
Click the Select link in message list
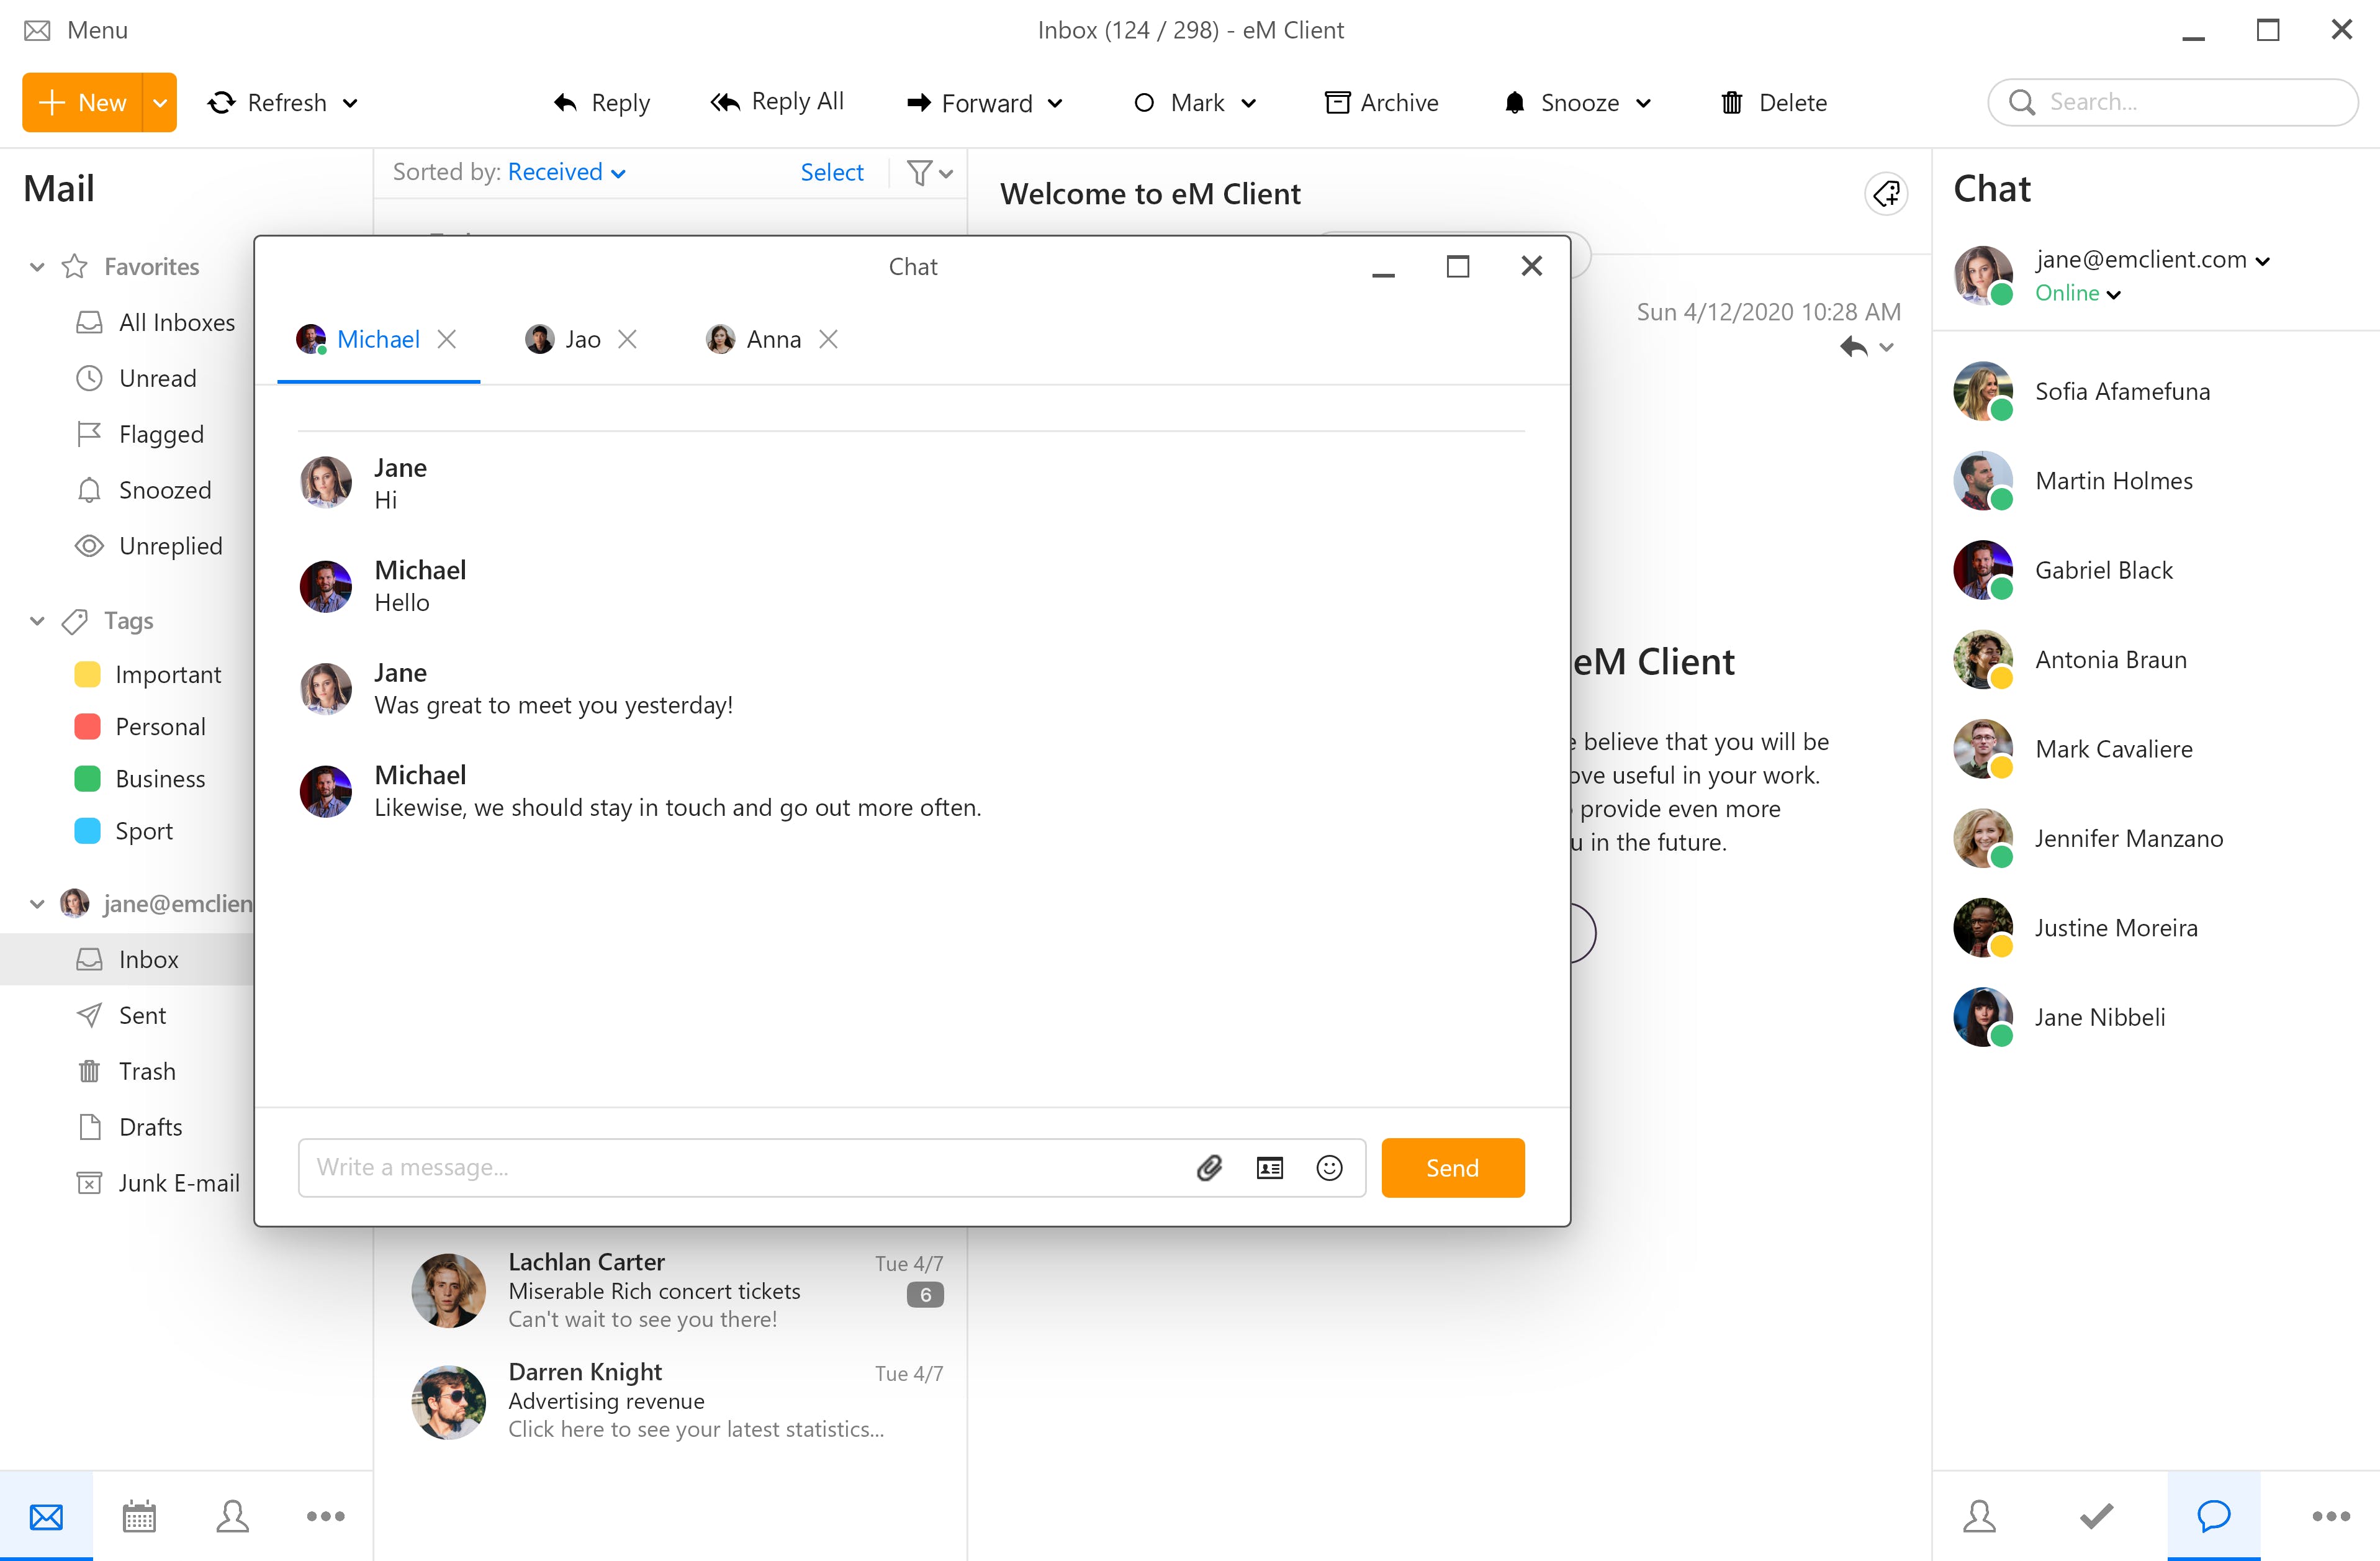pos(831,173)
